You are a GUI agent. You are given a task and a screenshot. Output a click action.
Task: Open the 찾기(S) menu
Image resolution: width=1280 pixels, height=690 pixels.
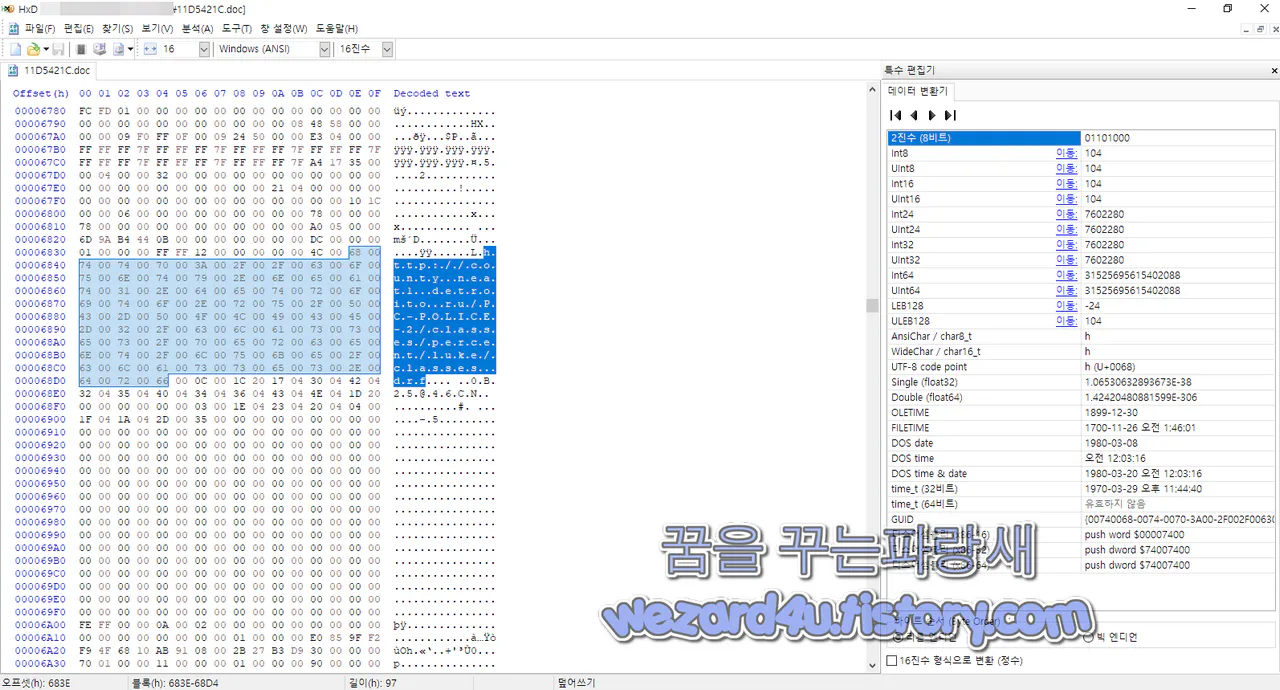point(118,29)
